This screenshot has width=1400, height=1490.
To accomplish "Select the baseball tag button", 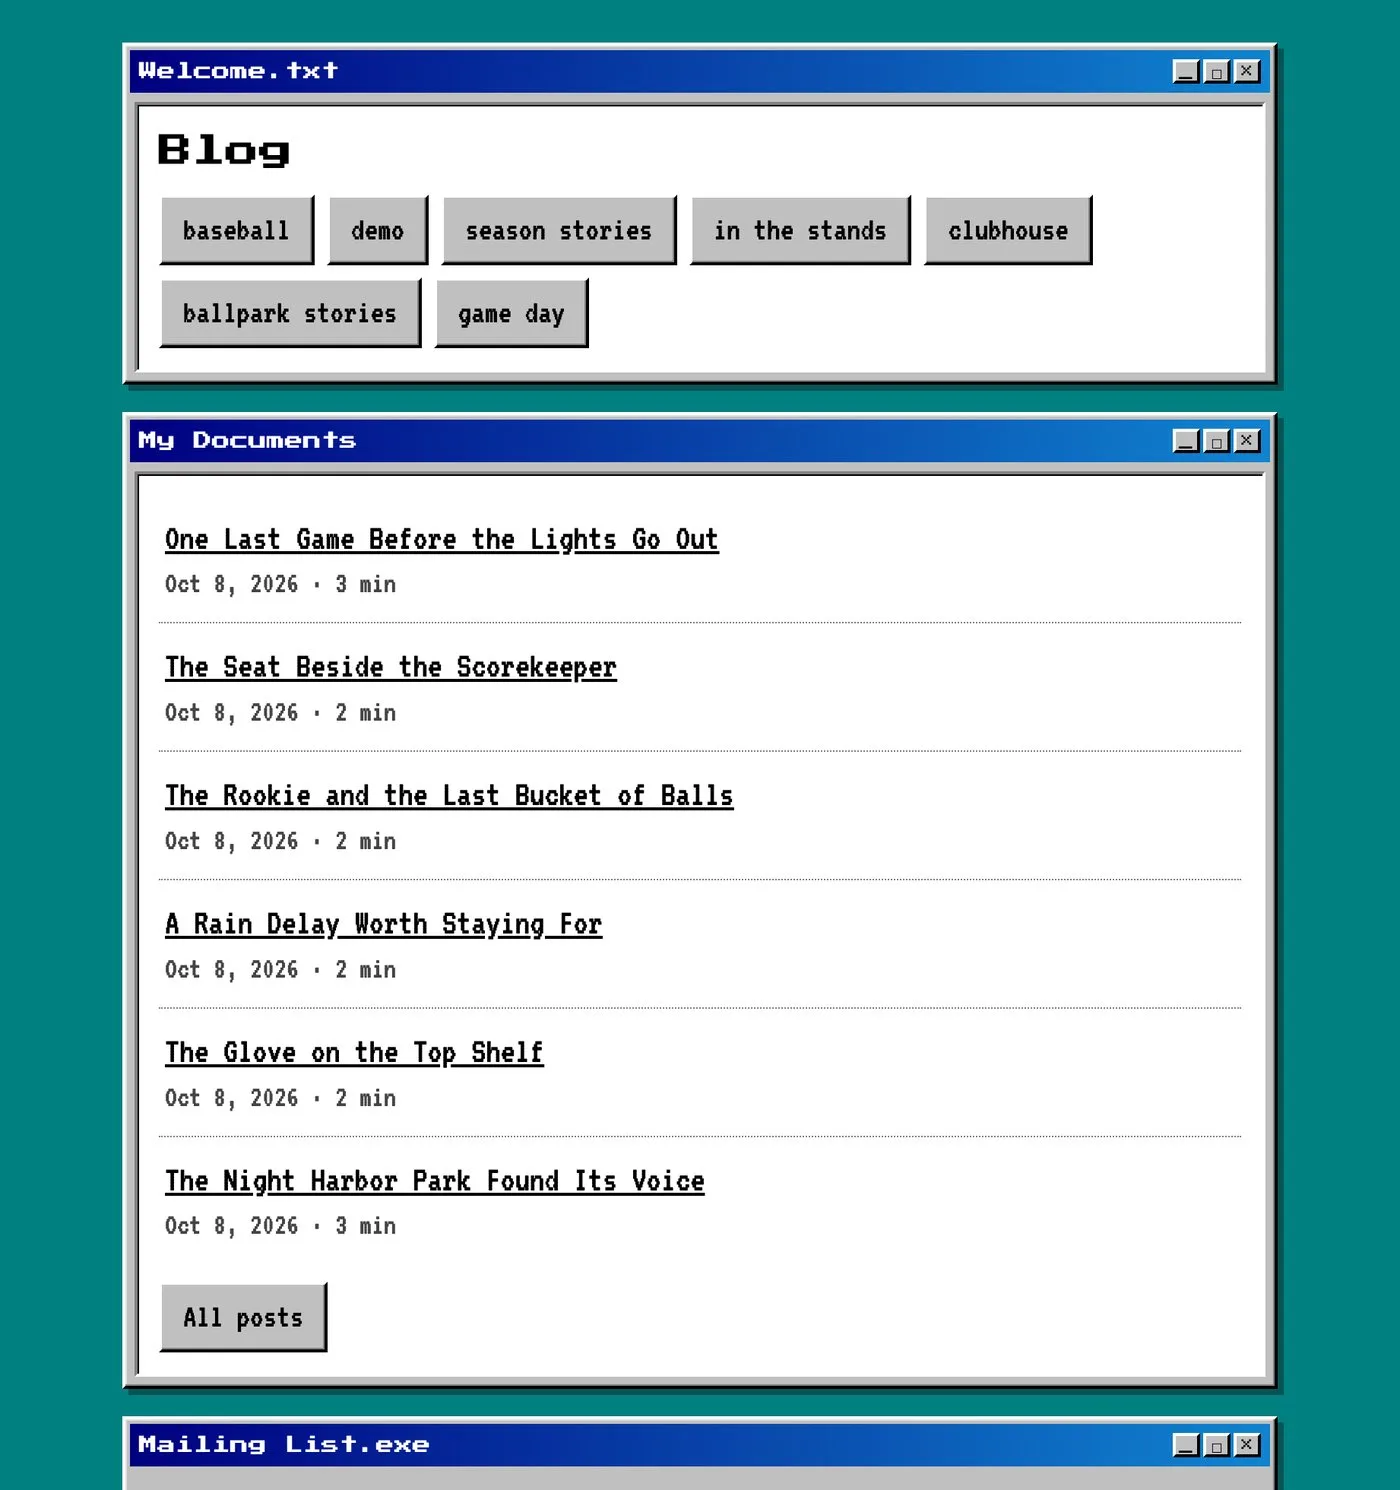I will coord(237,231).
